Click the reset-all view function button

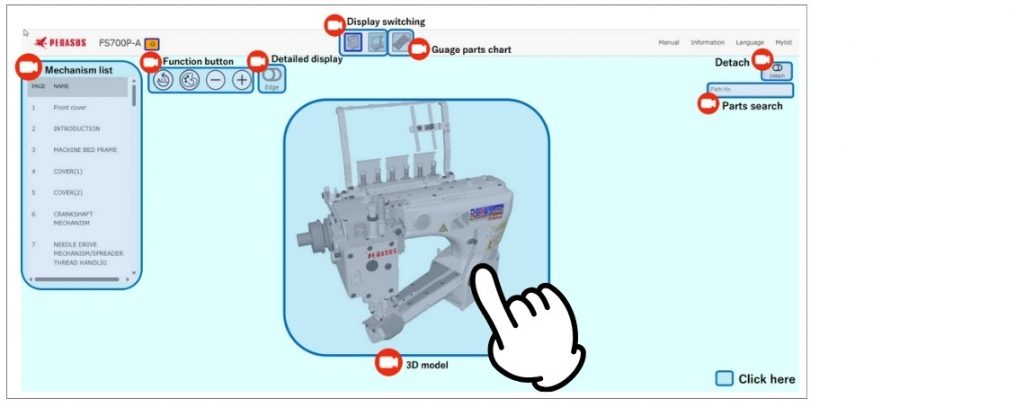tap(164, 80)
